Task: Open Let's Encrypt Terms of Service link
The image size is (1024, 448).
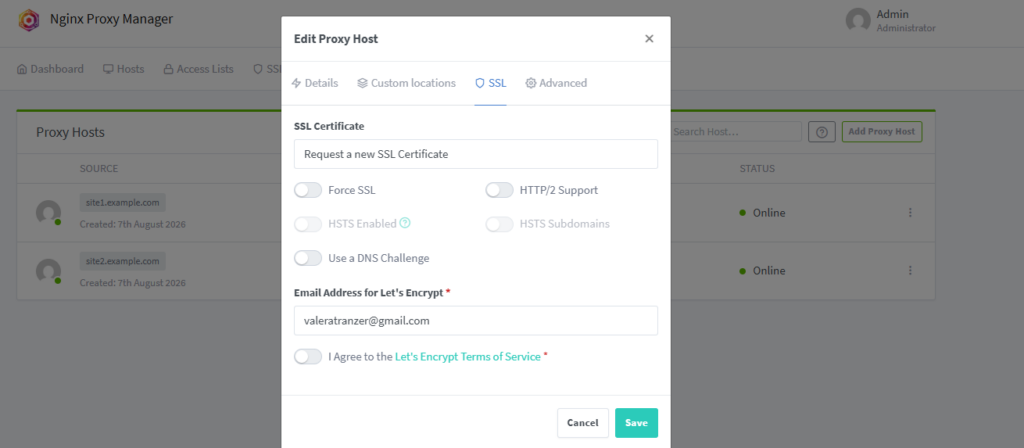Action: 468,357
